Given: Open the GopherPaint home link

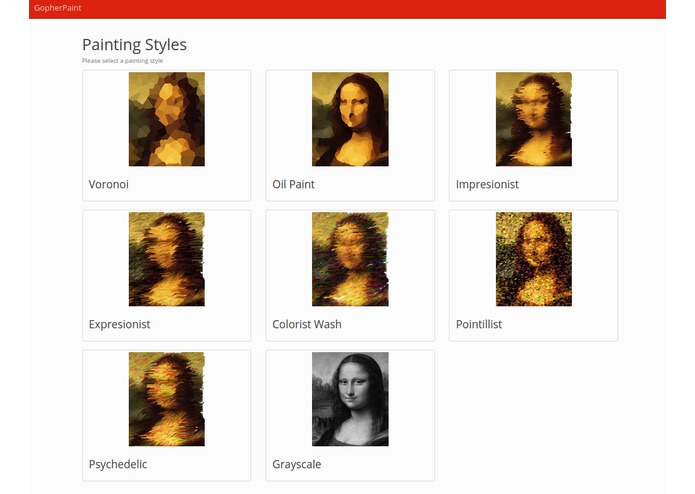Looking at the screenshot, I should [x=58, y=8].
